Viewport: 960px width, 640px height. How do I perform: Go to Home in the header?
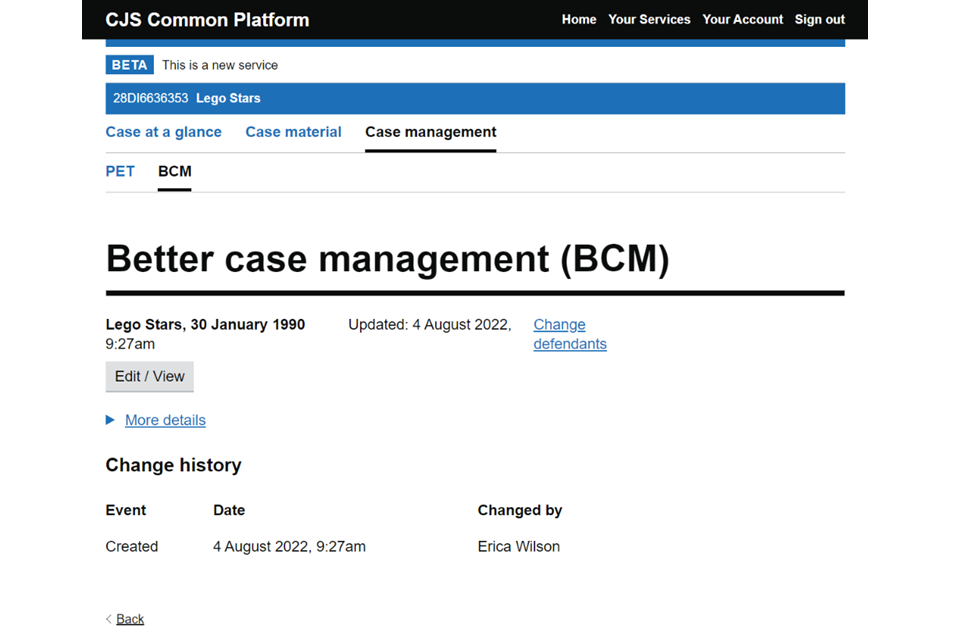point(579,19)
